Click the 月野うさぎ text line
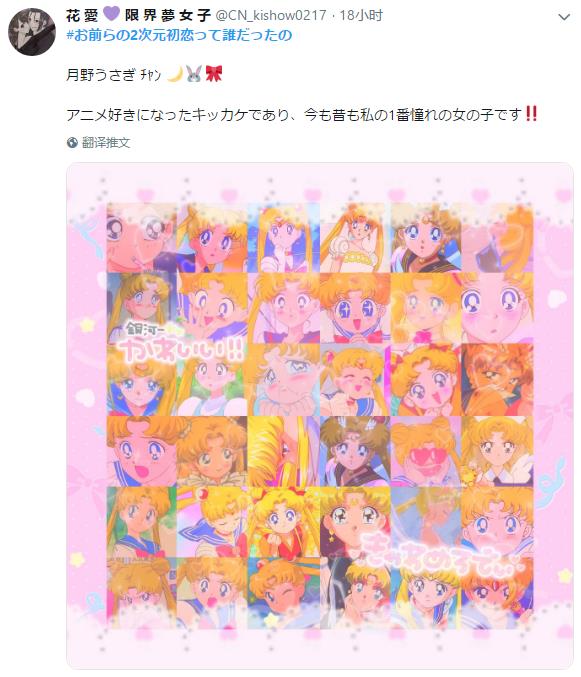581x677 pixels. pyautogui.click(x=144, y=74)
